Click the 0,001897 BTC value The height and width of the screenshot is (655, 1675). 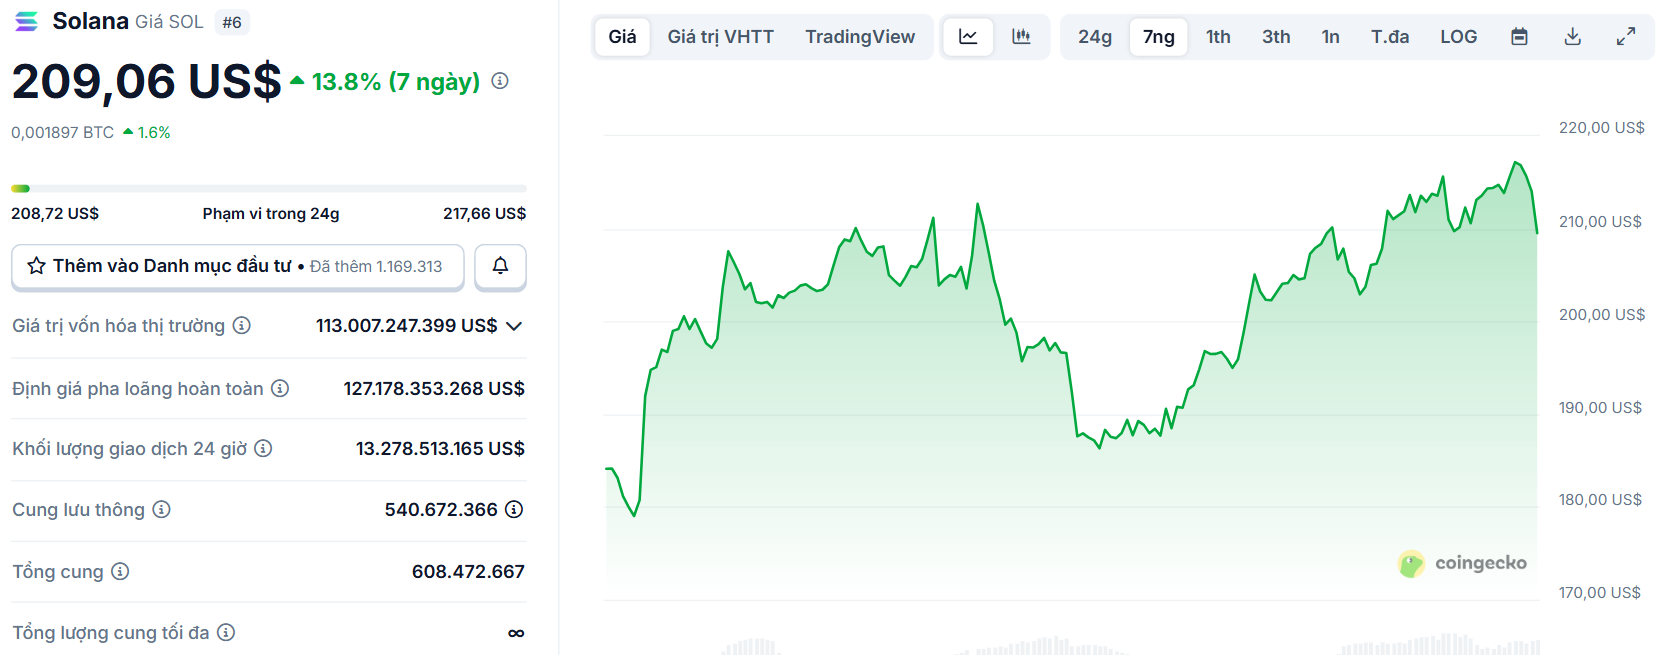coord(62,132)
